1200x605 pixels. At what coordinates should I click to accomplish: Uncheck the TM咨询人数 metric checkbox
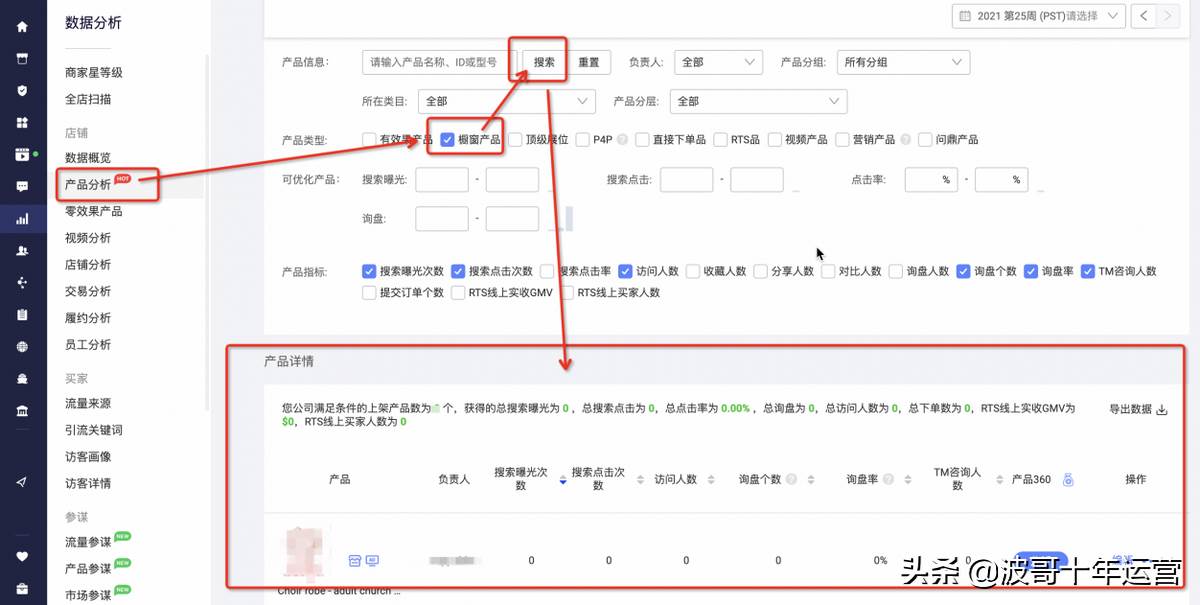coord(1088,271)
